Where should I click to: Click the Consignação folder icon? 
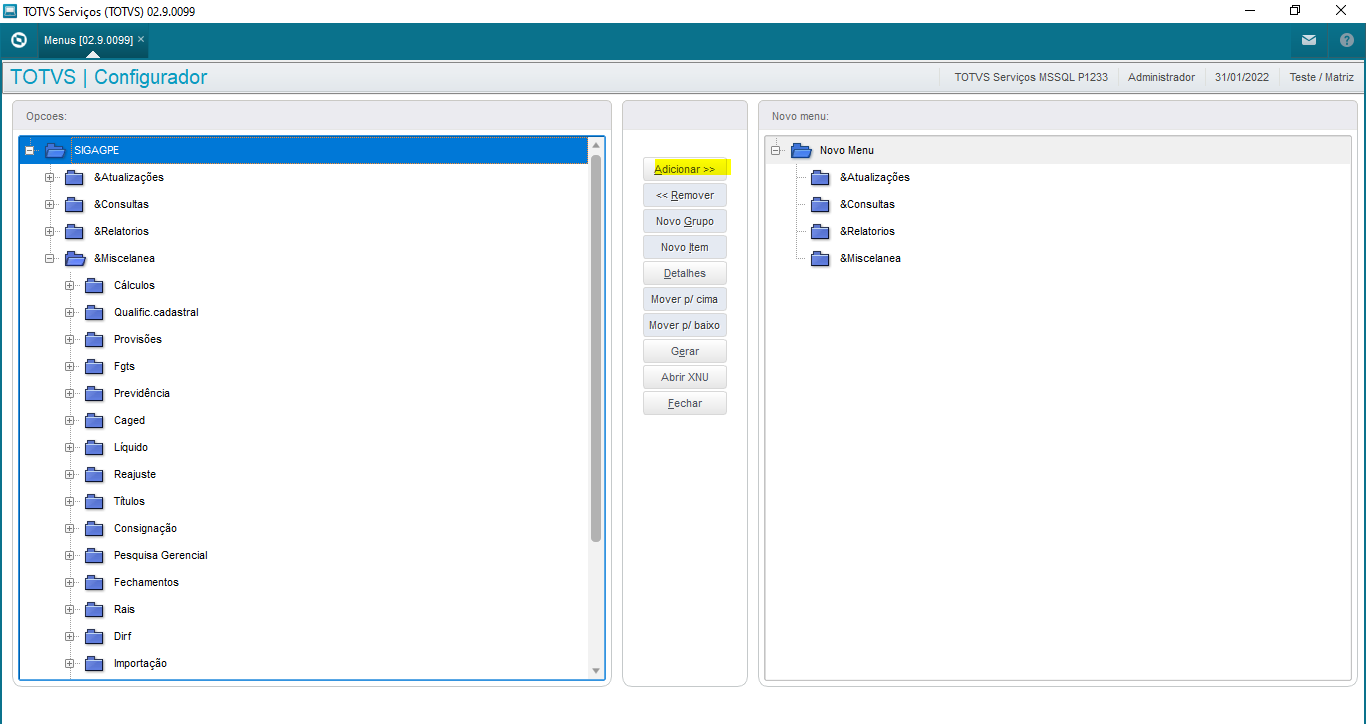(x=95, y=528)
